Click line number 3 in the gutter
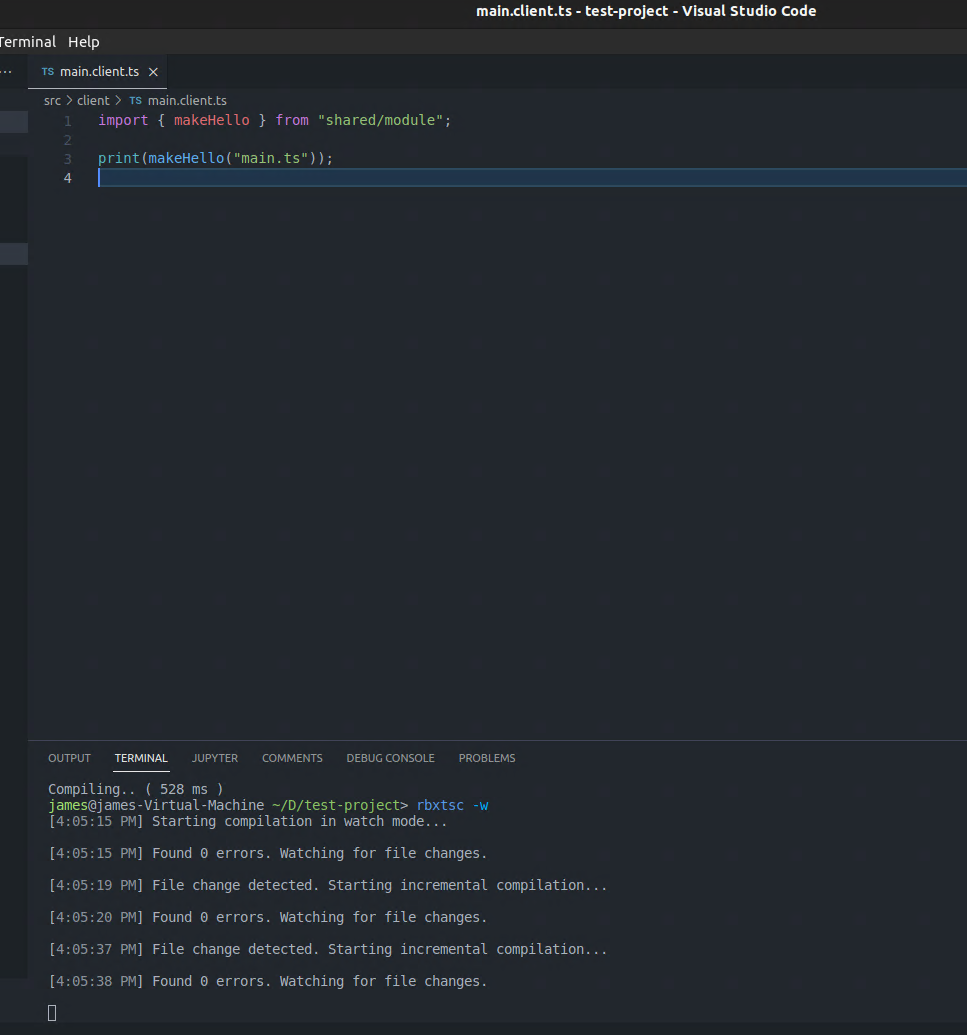This screenshot has width=967, height=1035. coord(67,158)
